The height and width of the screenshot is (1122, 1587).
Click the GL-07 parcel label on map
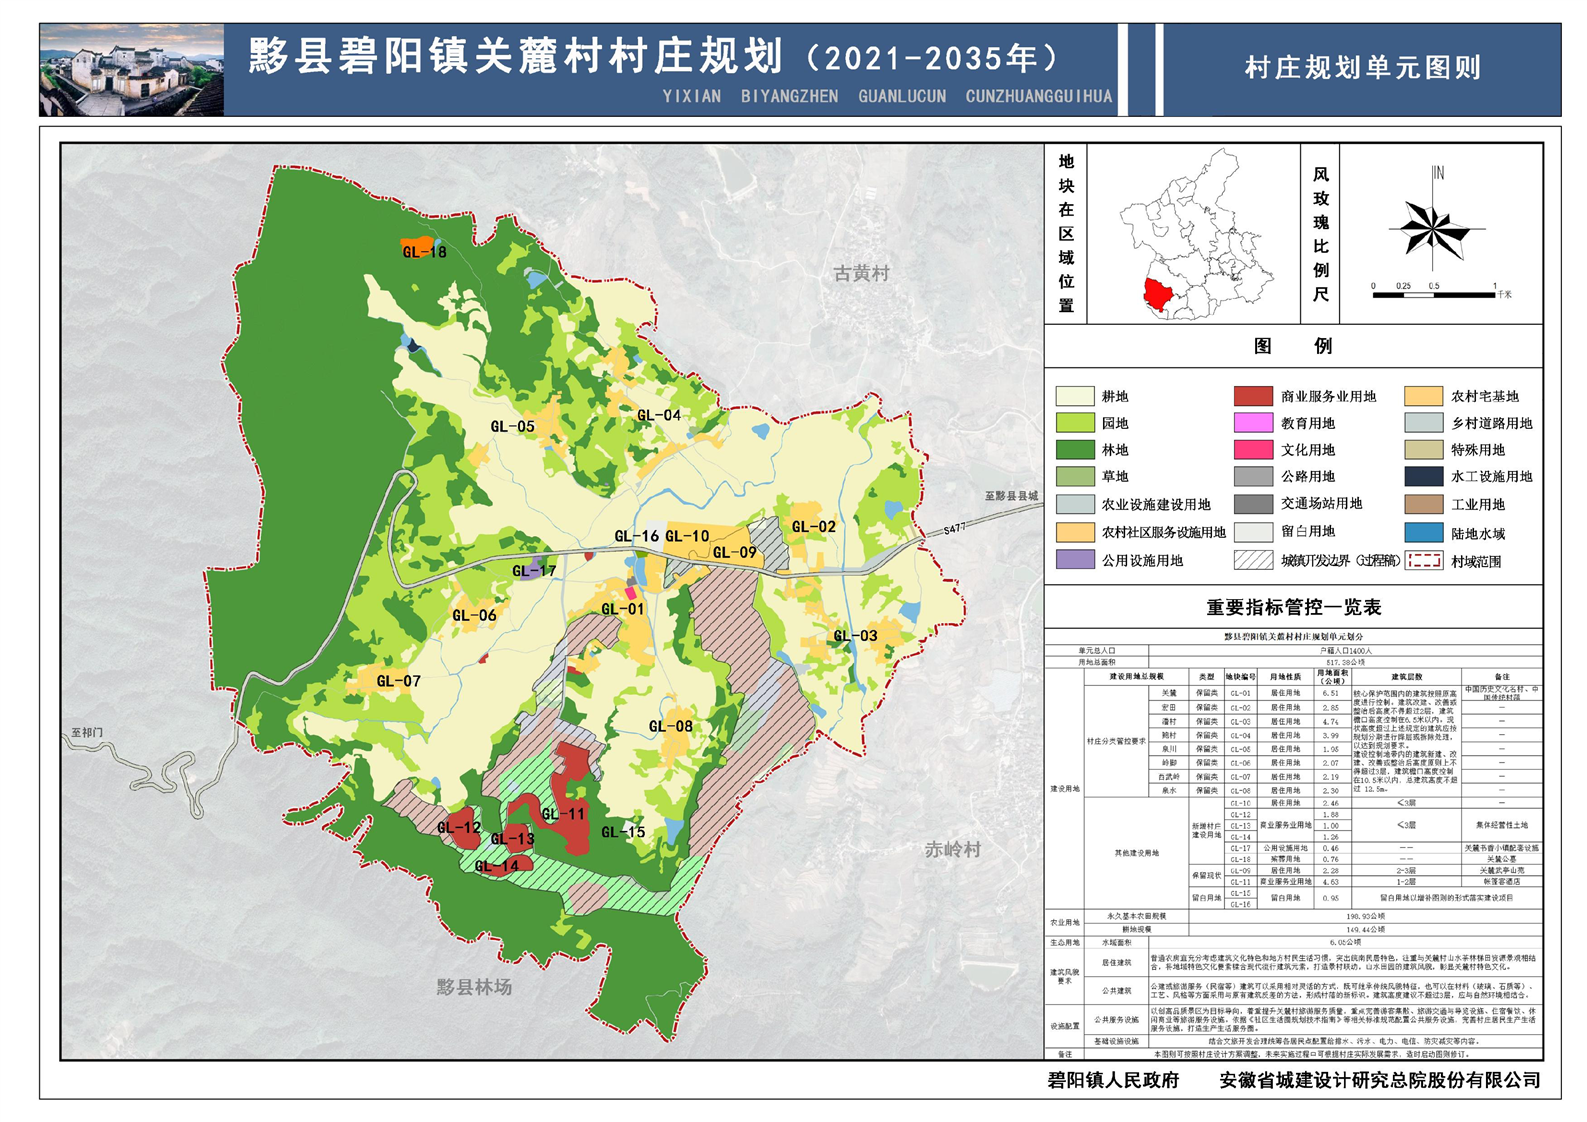click(x=398, y=681)
